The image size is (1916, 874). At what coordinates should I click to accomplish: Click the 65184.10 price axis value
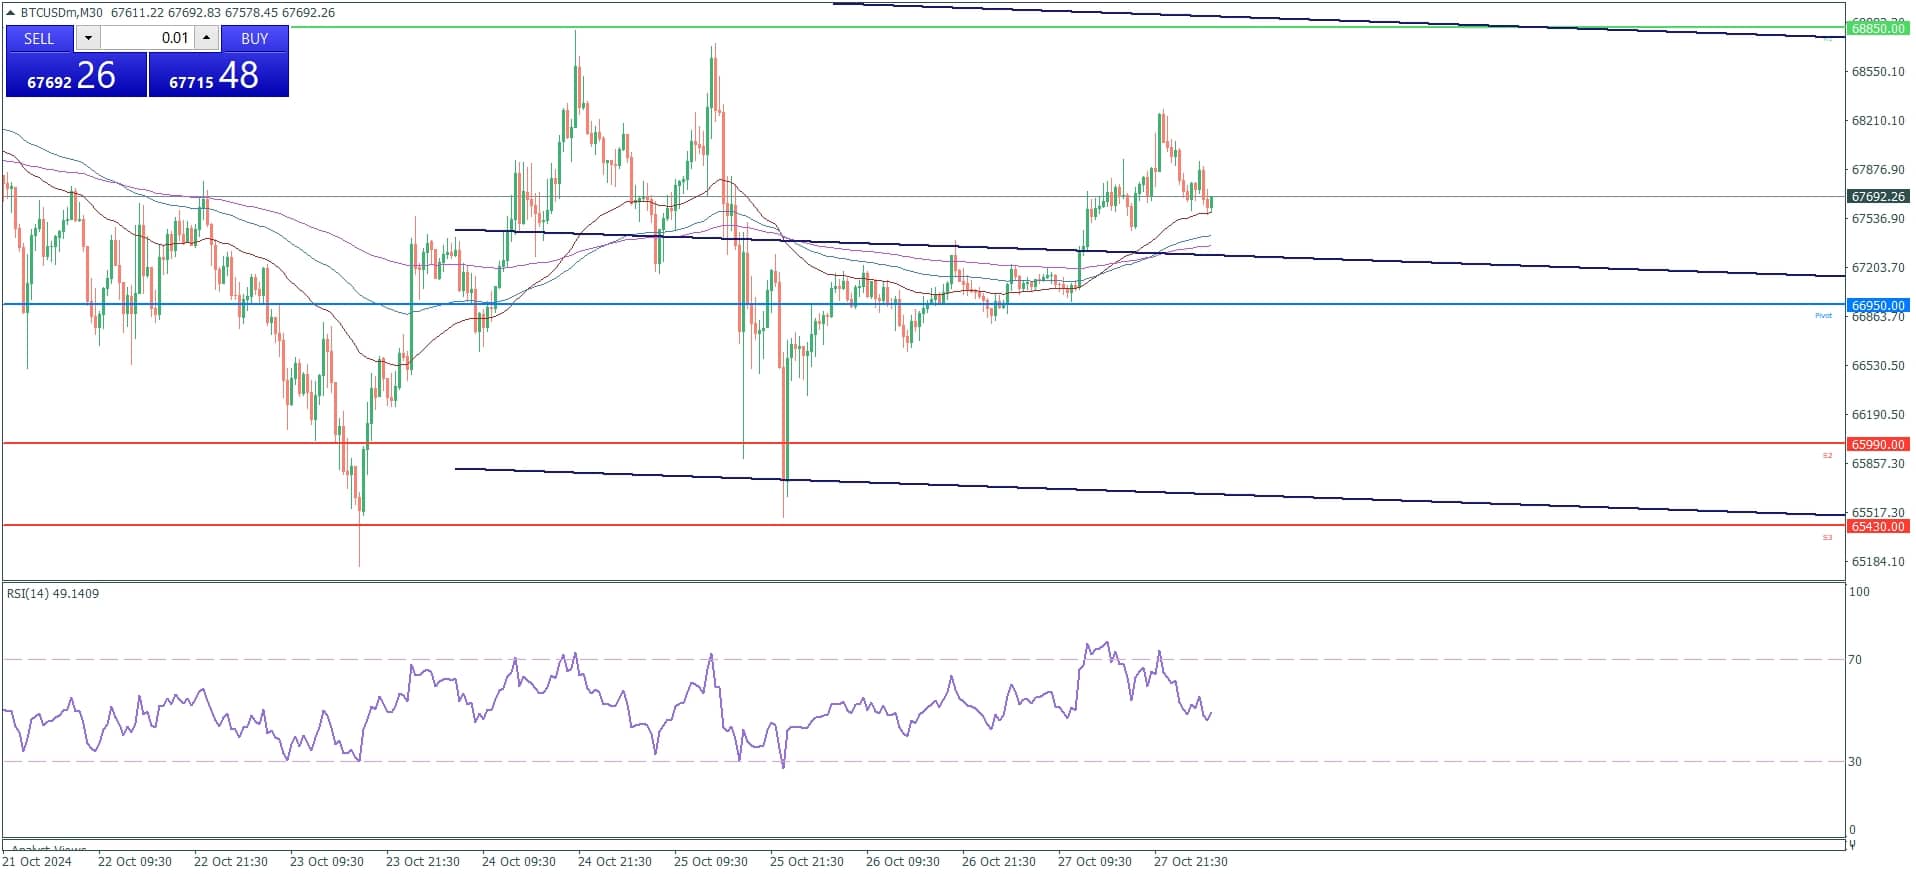(1878, 562)
